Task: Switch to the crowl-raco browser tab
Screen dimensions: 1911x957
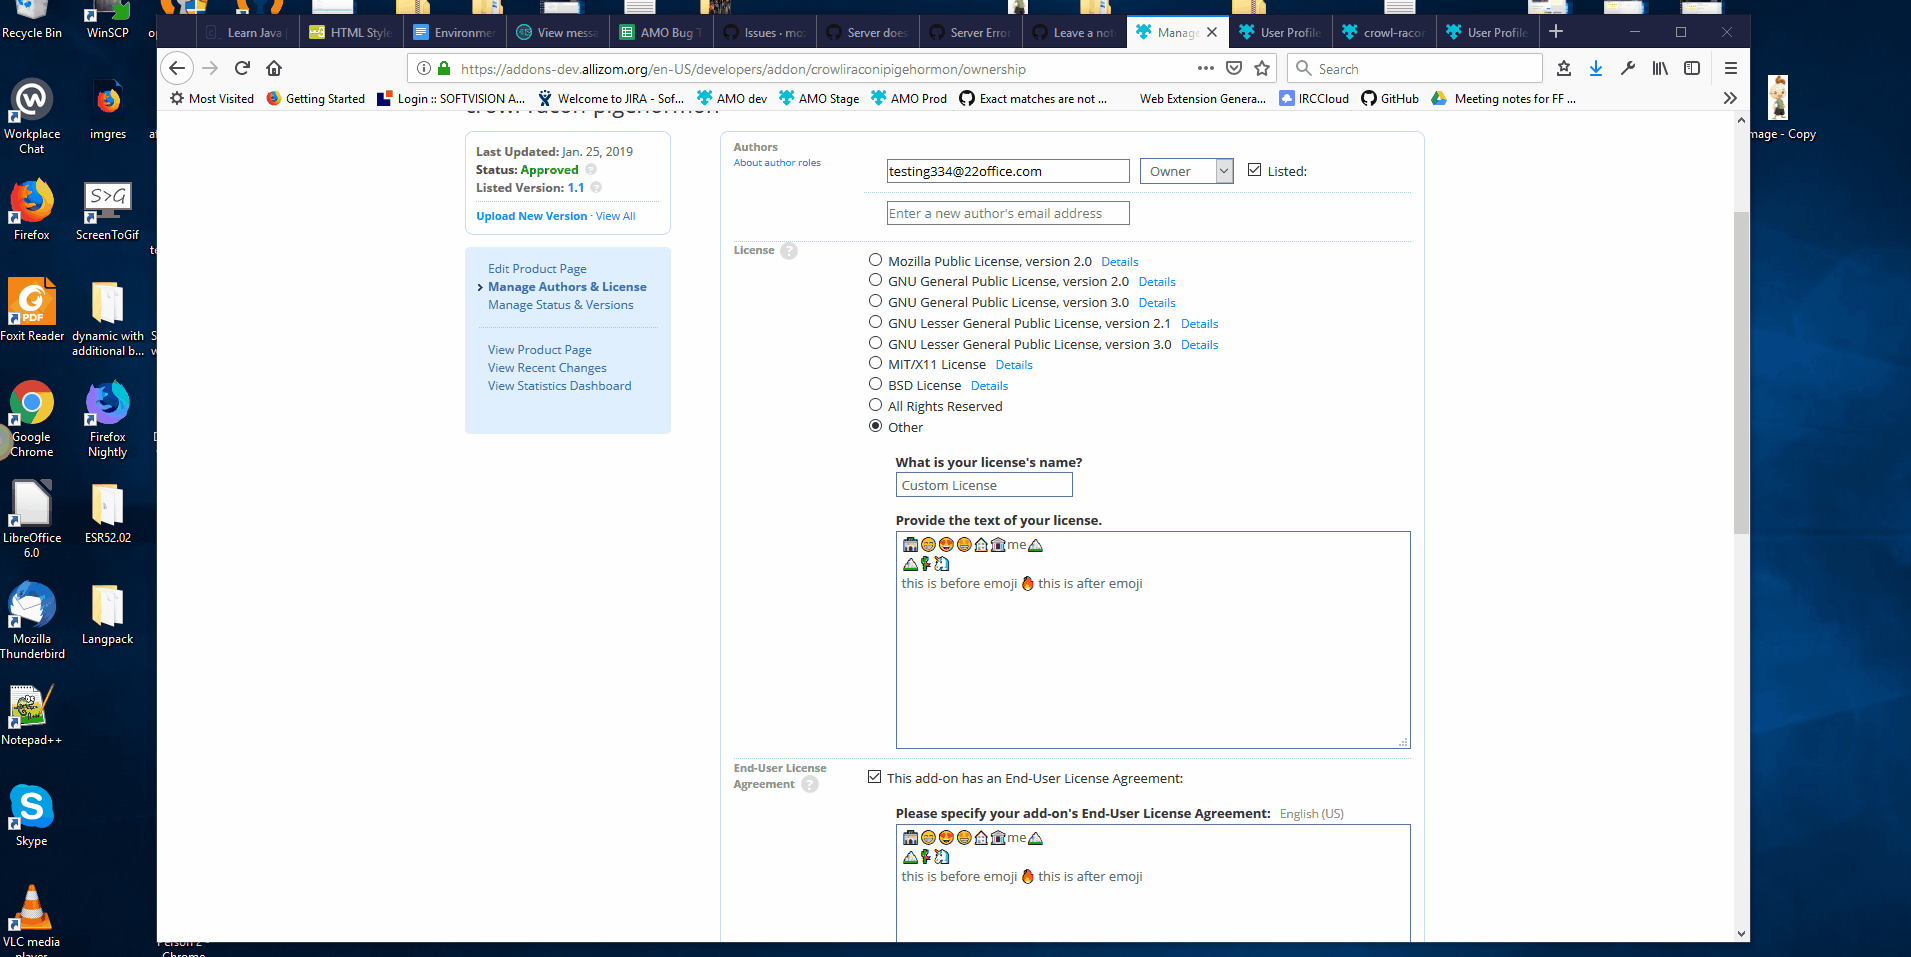Action: [x=1384, y=31]
